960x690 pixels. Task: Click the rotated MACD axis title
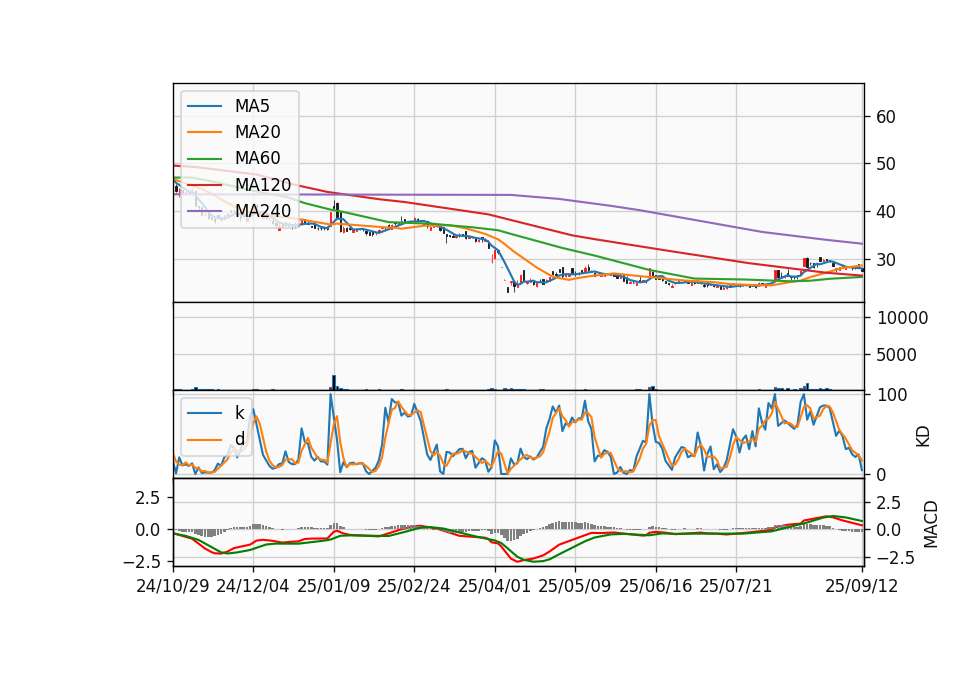(x=931, y=525)
